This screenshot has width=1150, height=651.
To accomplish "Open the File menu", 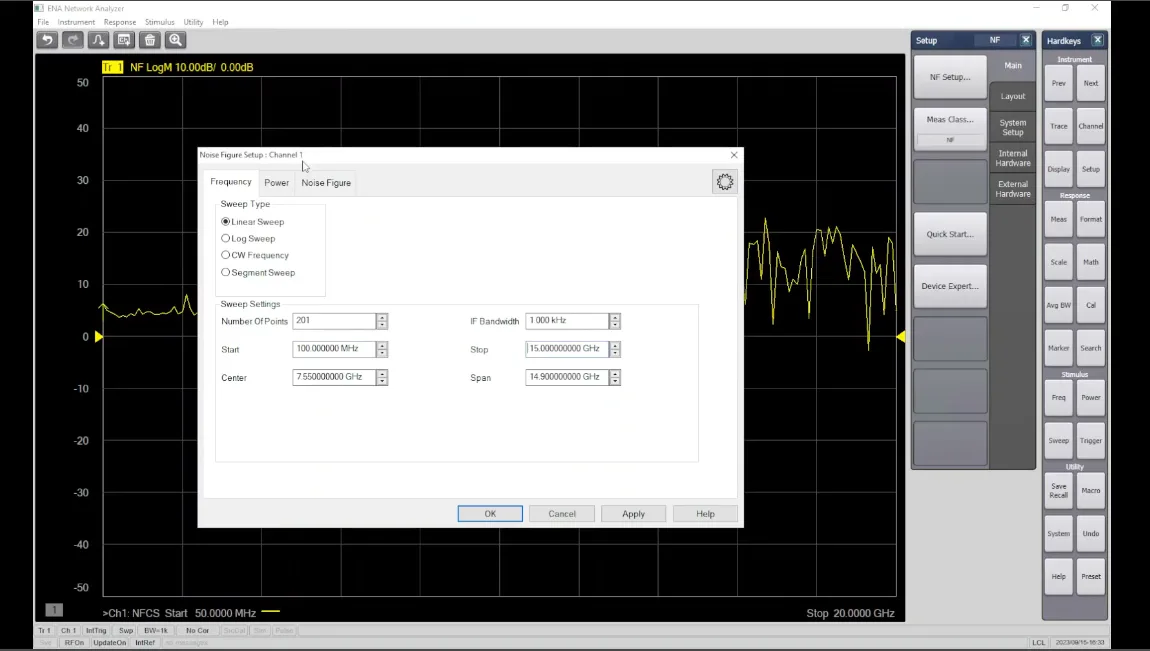I will click(x=43, y=22).
